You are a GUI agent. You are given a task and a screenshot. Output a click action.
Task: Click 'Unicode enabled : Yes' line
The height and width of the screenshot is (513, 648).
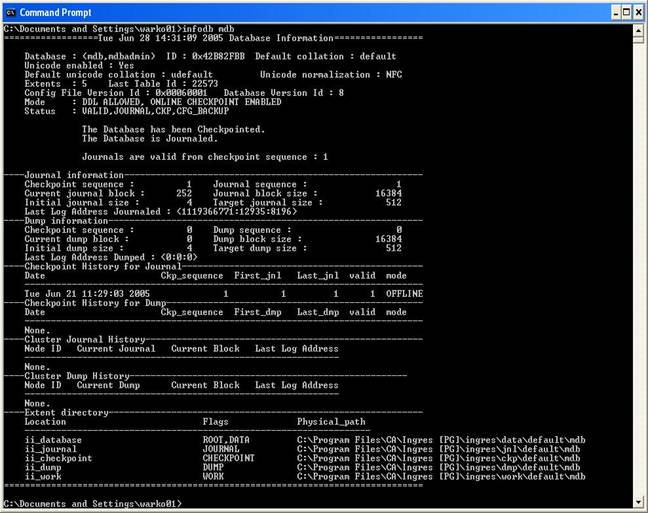tap(79, 65)
